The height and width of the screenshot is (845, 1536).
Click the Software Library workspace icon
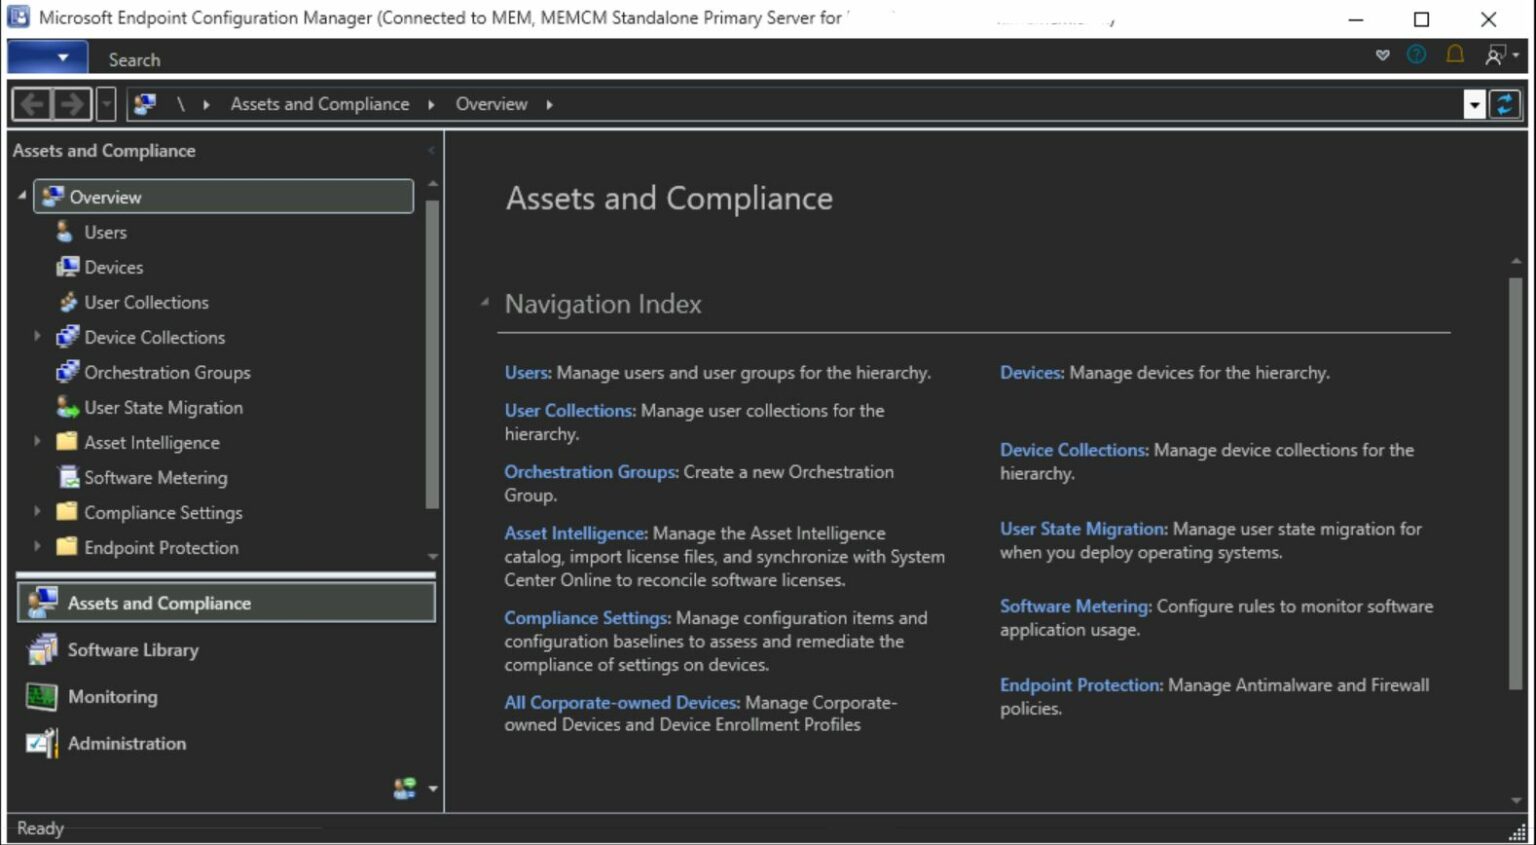click(42, 650)
